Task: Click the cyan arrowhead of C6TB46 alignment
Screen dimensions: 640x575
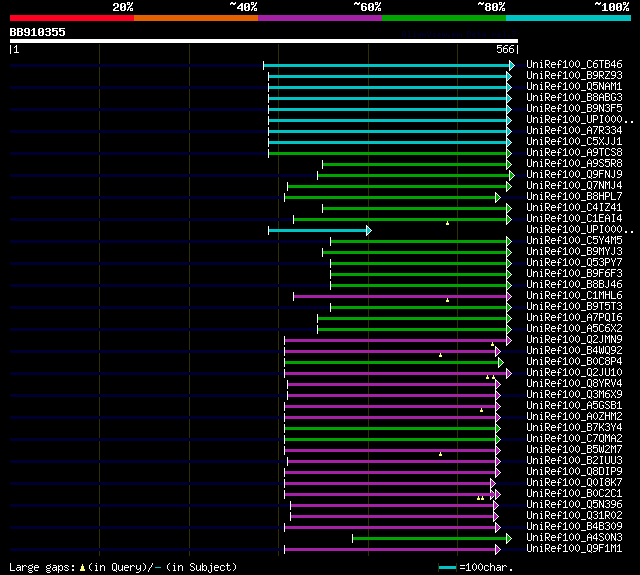Action: tap(512, 65)
